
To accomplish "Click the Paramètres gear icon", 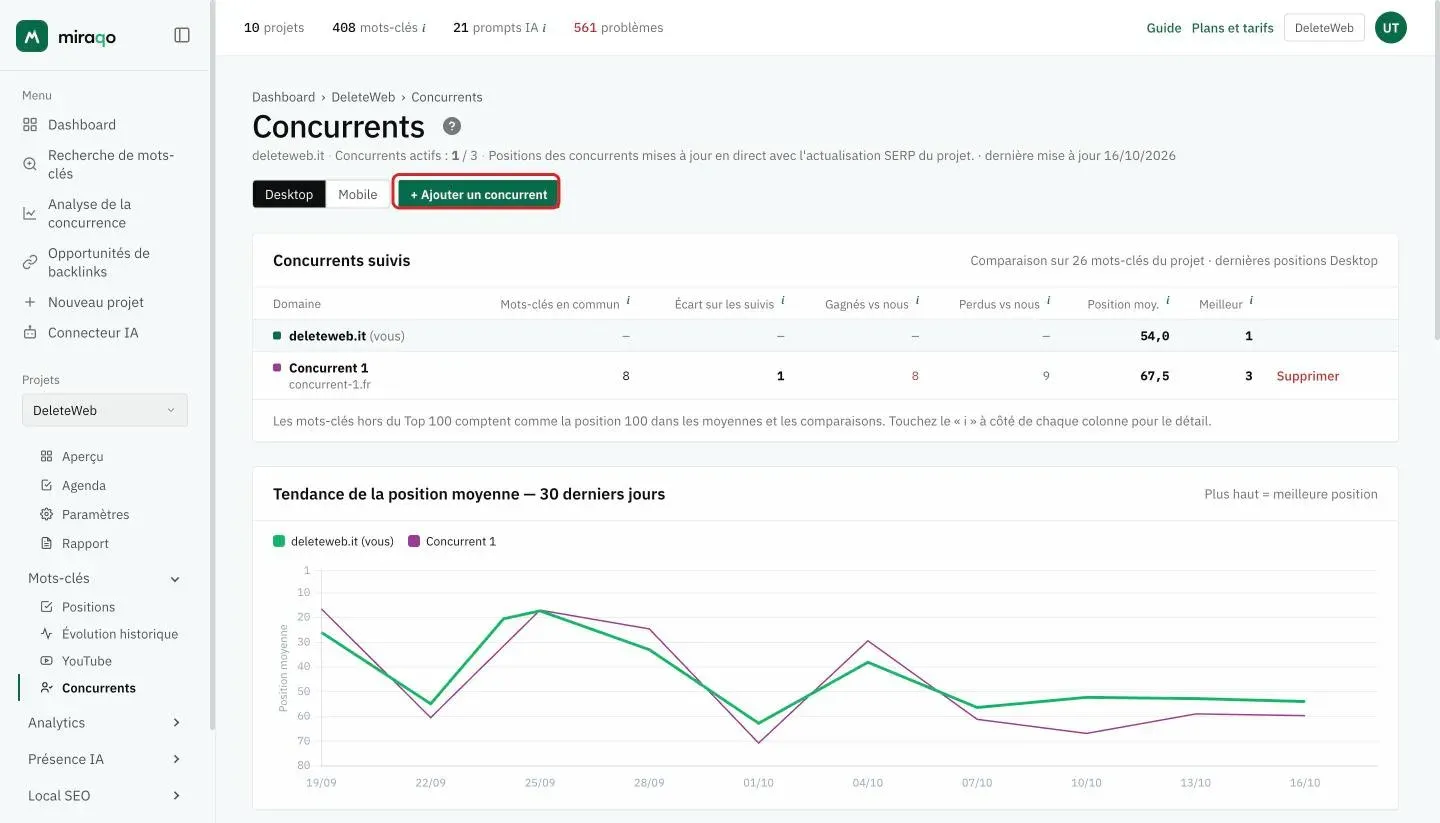I will click(46, 514).
